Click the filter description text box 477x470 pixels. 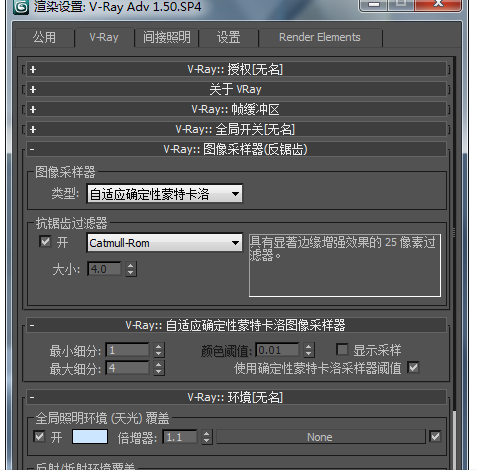[345, 265]
